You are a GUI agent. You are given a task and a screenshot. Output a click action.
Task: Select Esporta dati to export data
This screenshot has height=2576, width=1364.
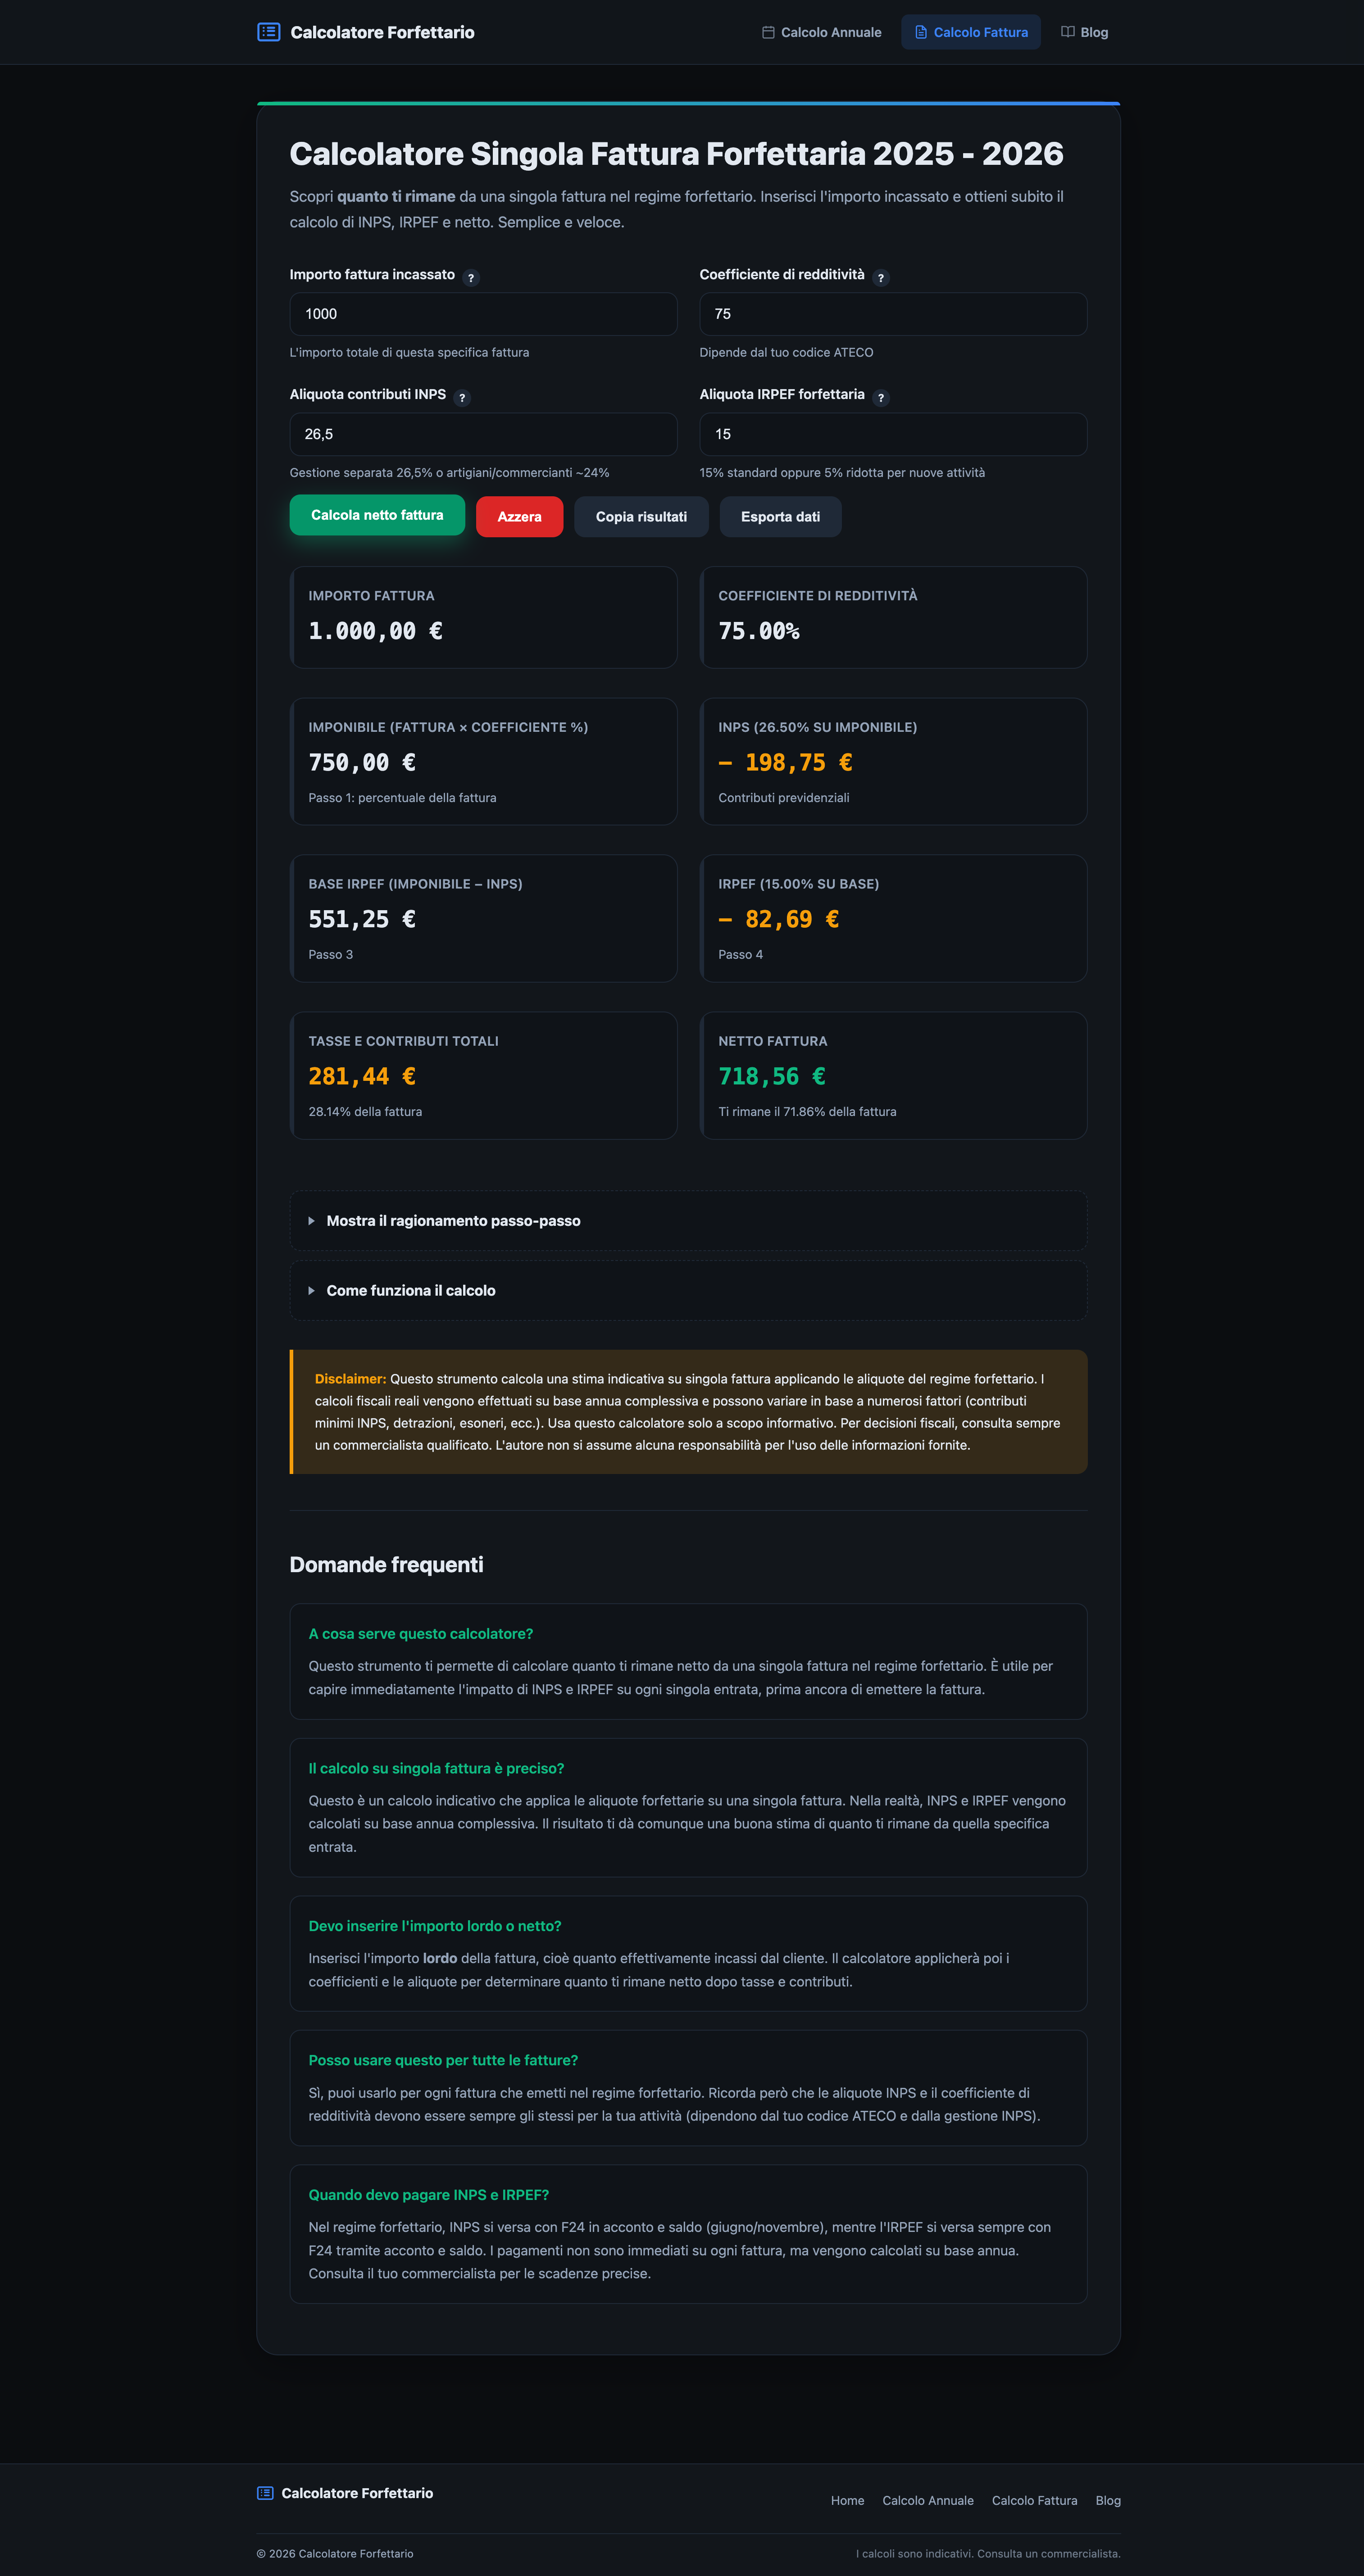(x=780, y=516)
